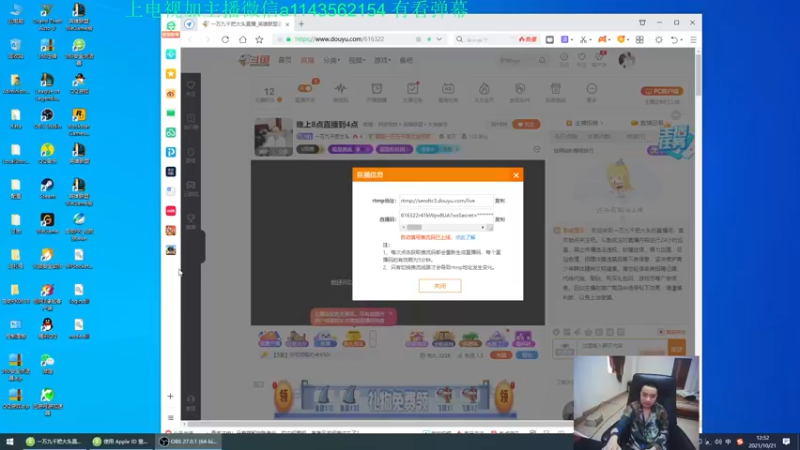This screenshot has height=450, width=800.
Task: Close the Douyu browser tab
Action: pos(287,24)
